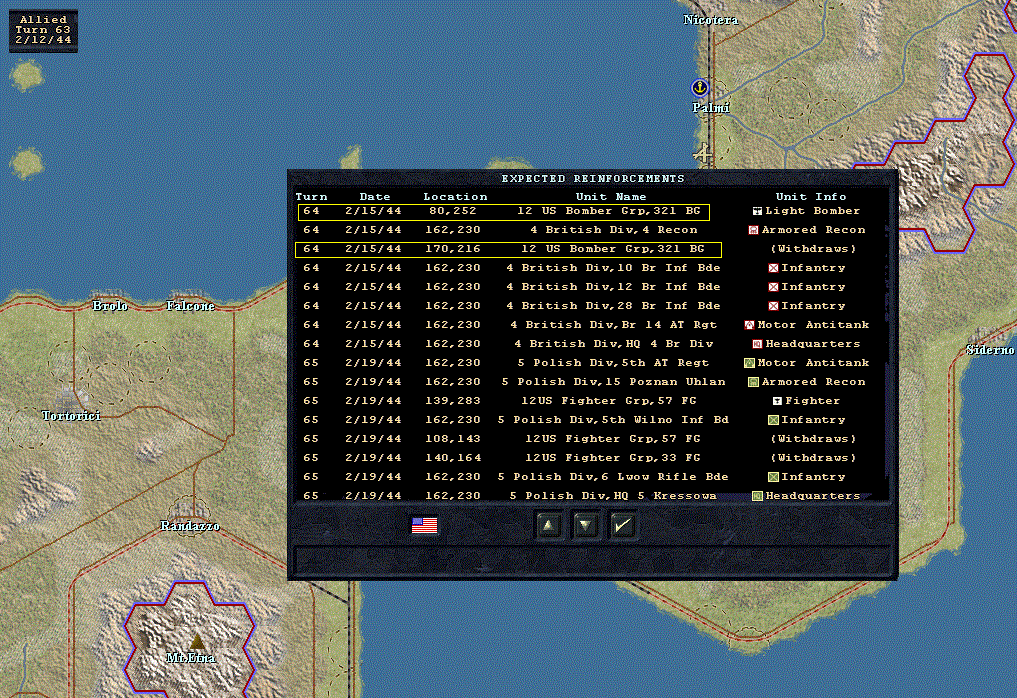Viewport: 1017px width, 698px height.
Task: Click the US flag nation icon
Action: click(x=424, y=525)
